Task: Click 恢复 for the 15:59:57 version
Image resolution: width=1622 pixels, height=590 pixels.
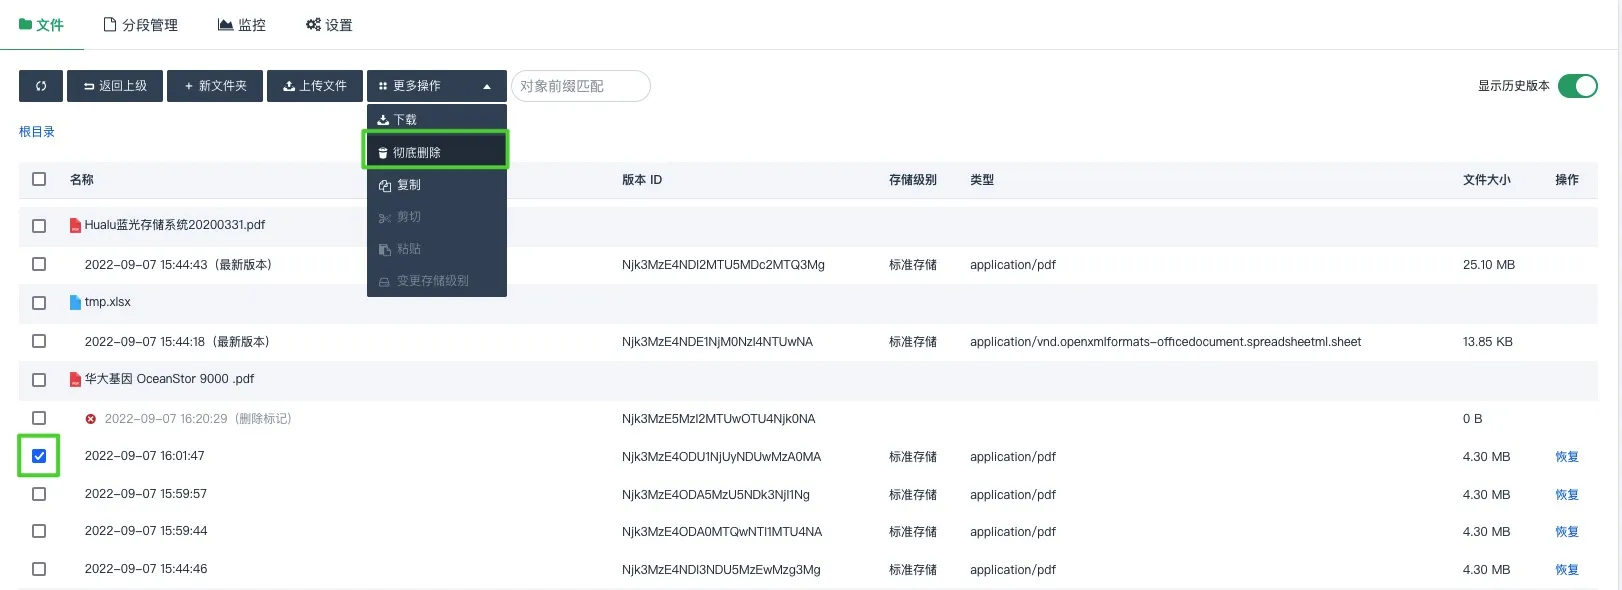Action: (x=1566, y=495)
